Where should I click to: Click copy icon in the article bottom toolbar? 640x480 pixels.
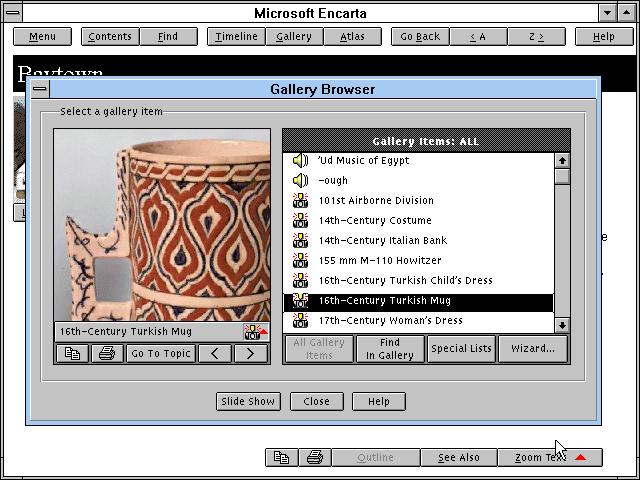[282, 458]
